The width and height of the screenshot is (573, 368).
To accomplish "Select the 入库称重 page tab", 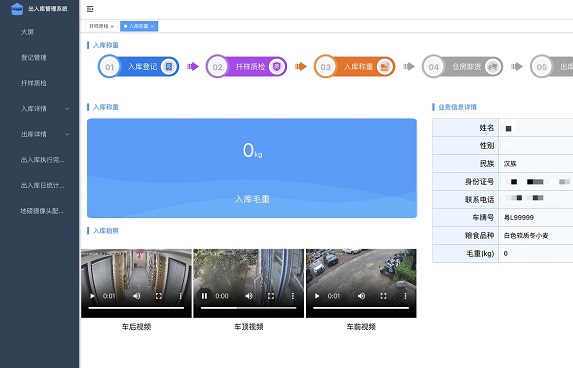I will [x=138, y=26].
